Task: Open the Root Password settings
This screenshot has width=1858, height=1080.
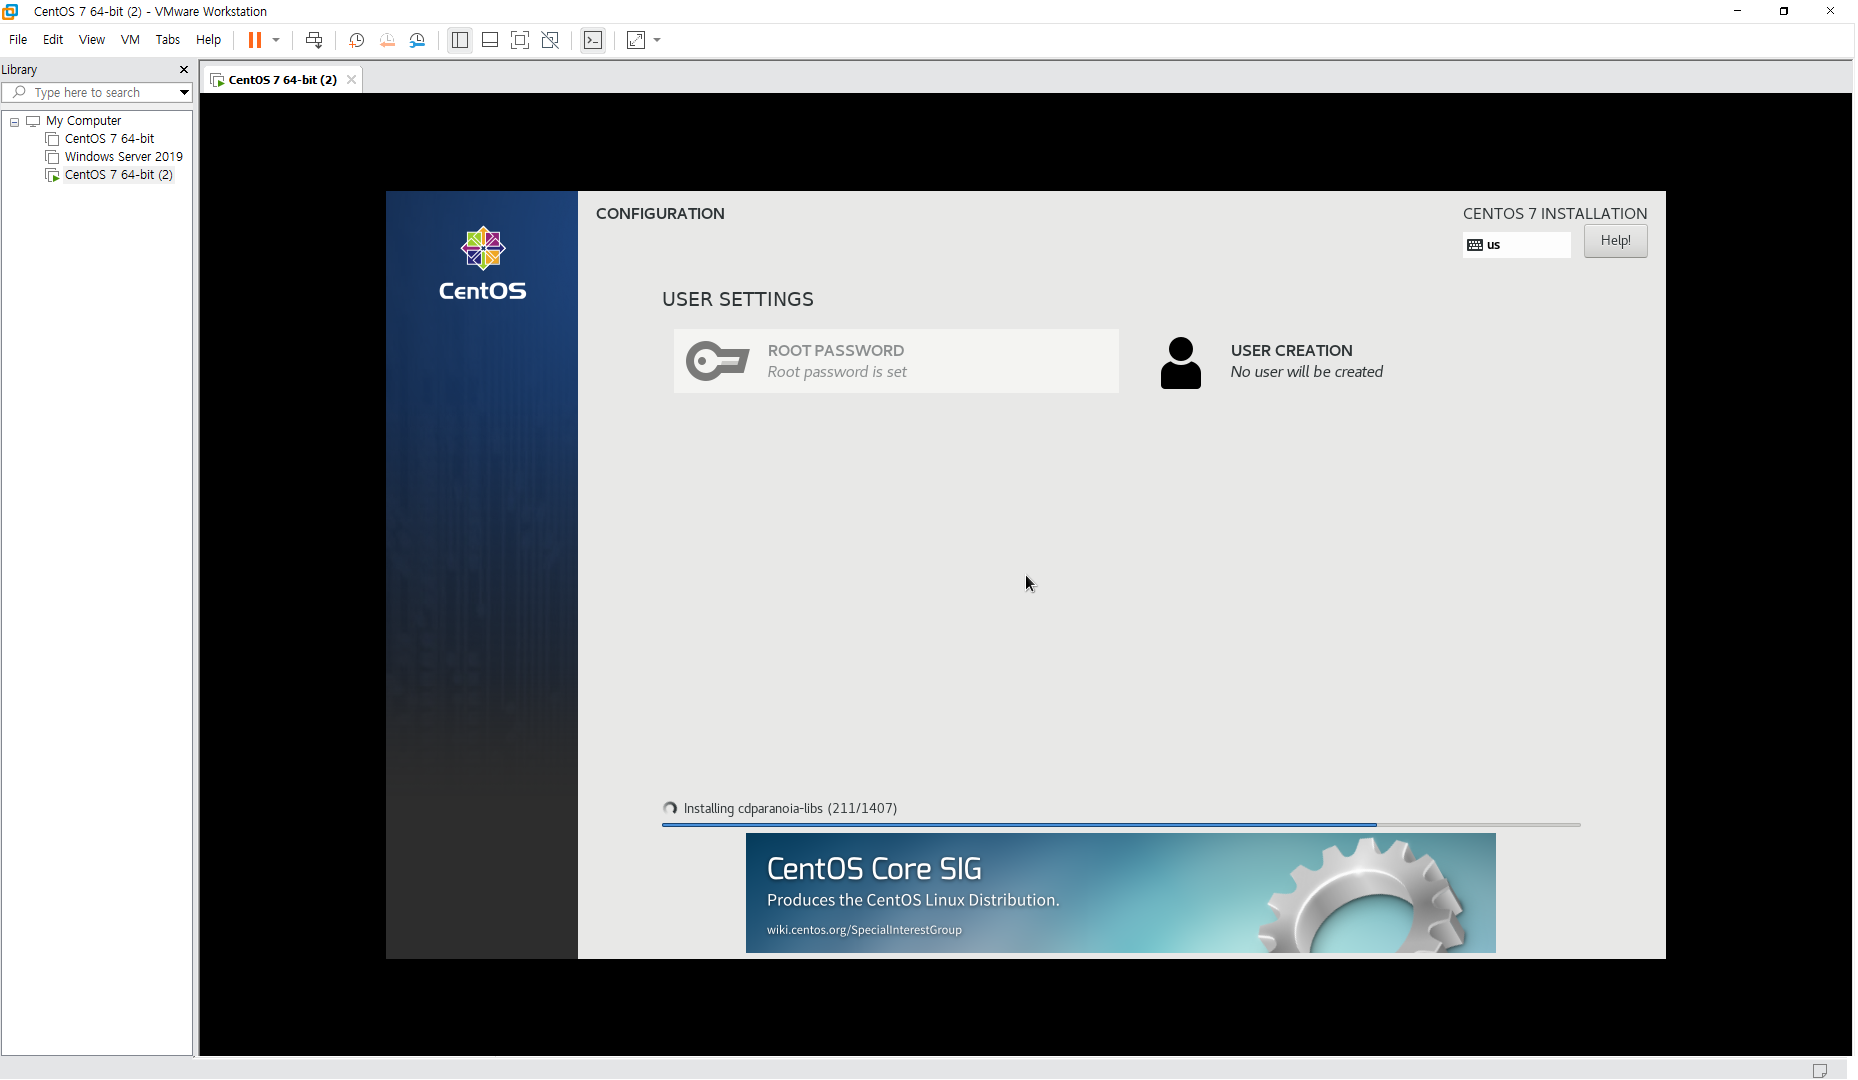Action: click(x=896, y=361)
